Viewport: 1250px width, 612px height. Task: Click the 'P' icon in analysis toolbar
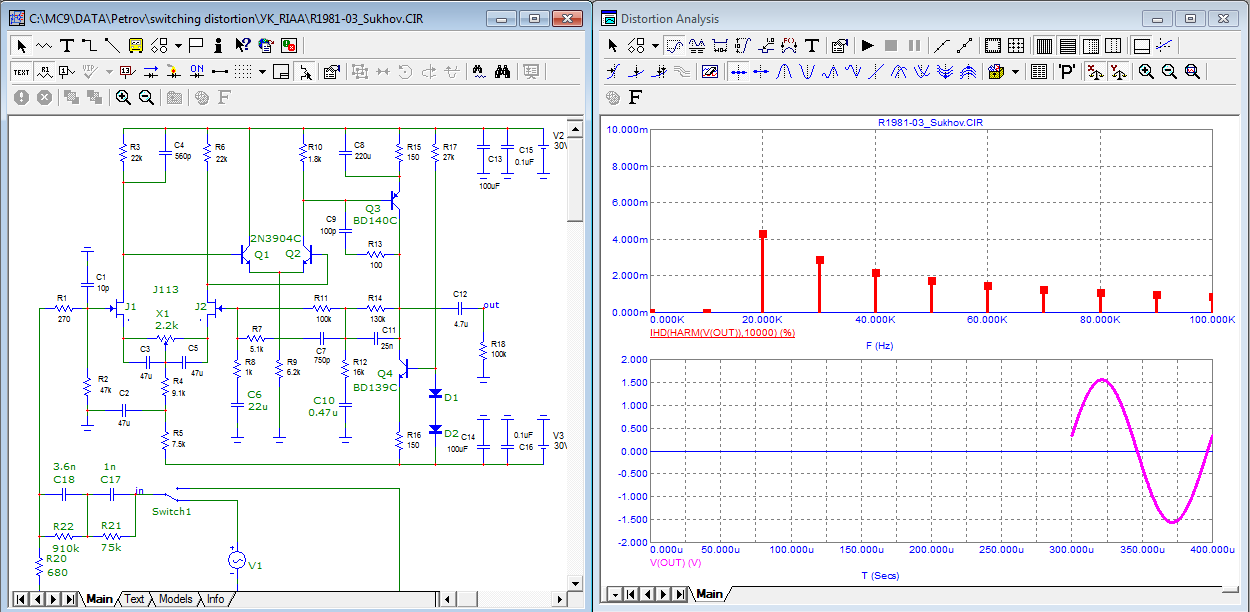click(1067, 71)
